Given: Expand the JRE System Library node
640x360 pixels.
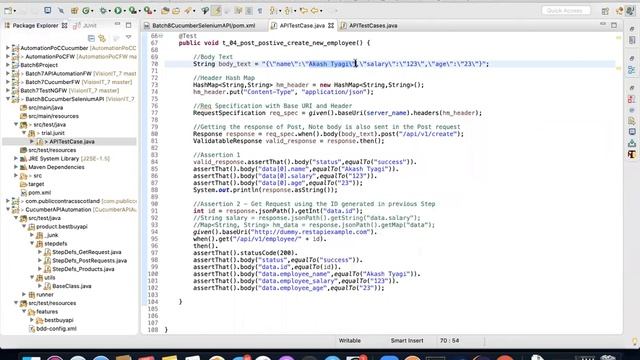Looking at the screenshot, I should pos(16,158).
